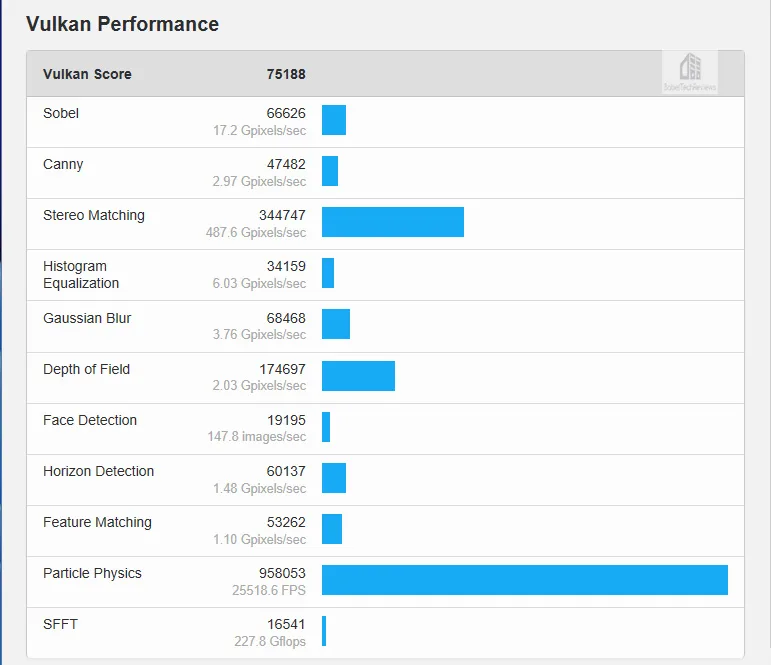Select the Vulkan Score label
771x665 pixels.
[x=87, y=74]
